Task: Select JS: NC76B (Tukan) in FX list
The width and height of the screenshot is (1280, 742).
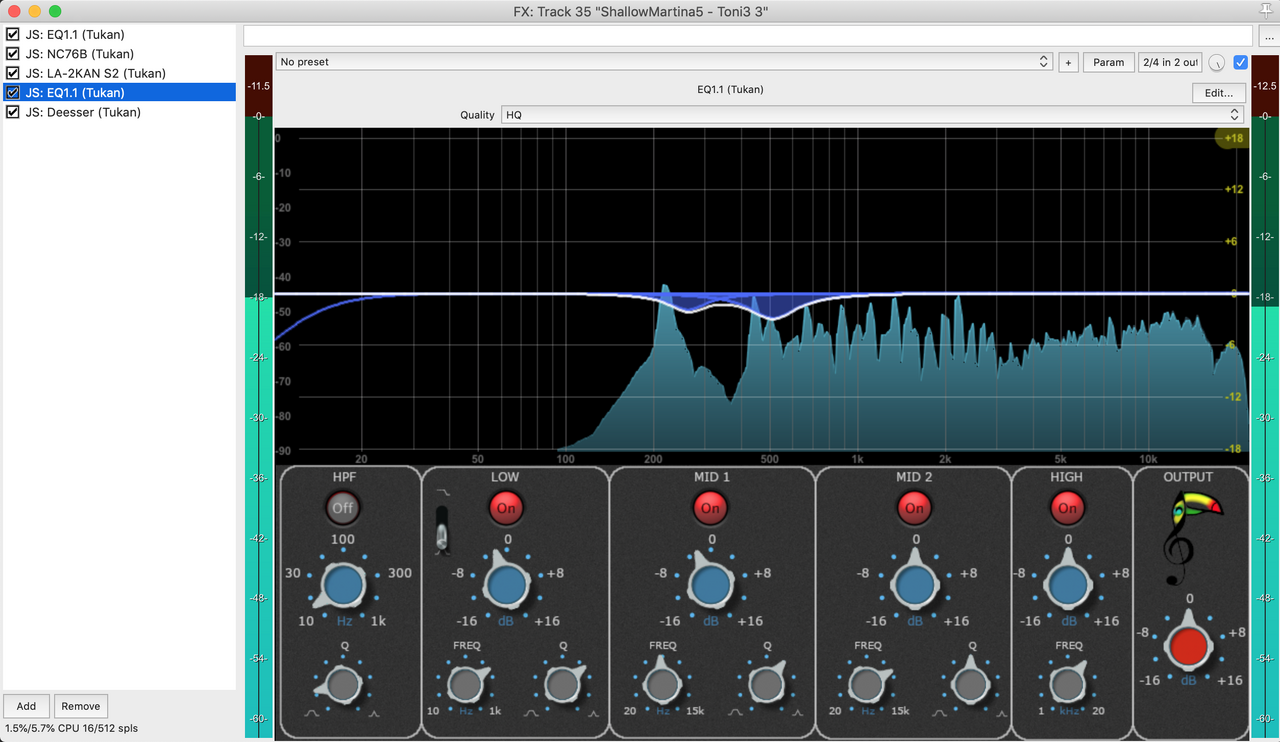Action: click(x=80, y=54)
